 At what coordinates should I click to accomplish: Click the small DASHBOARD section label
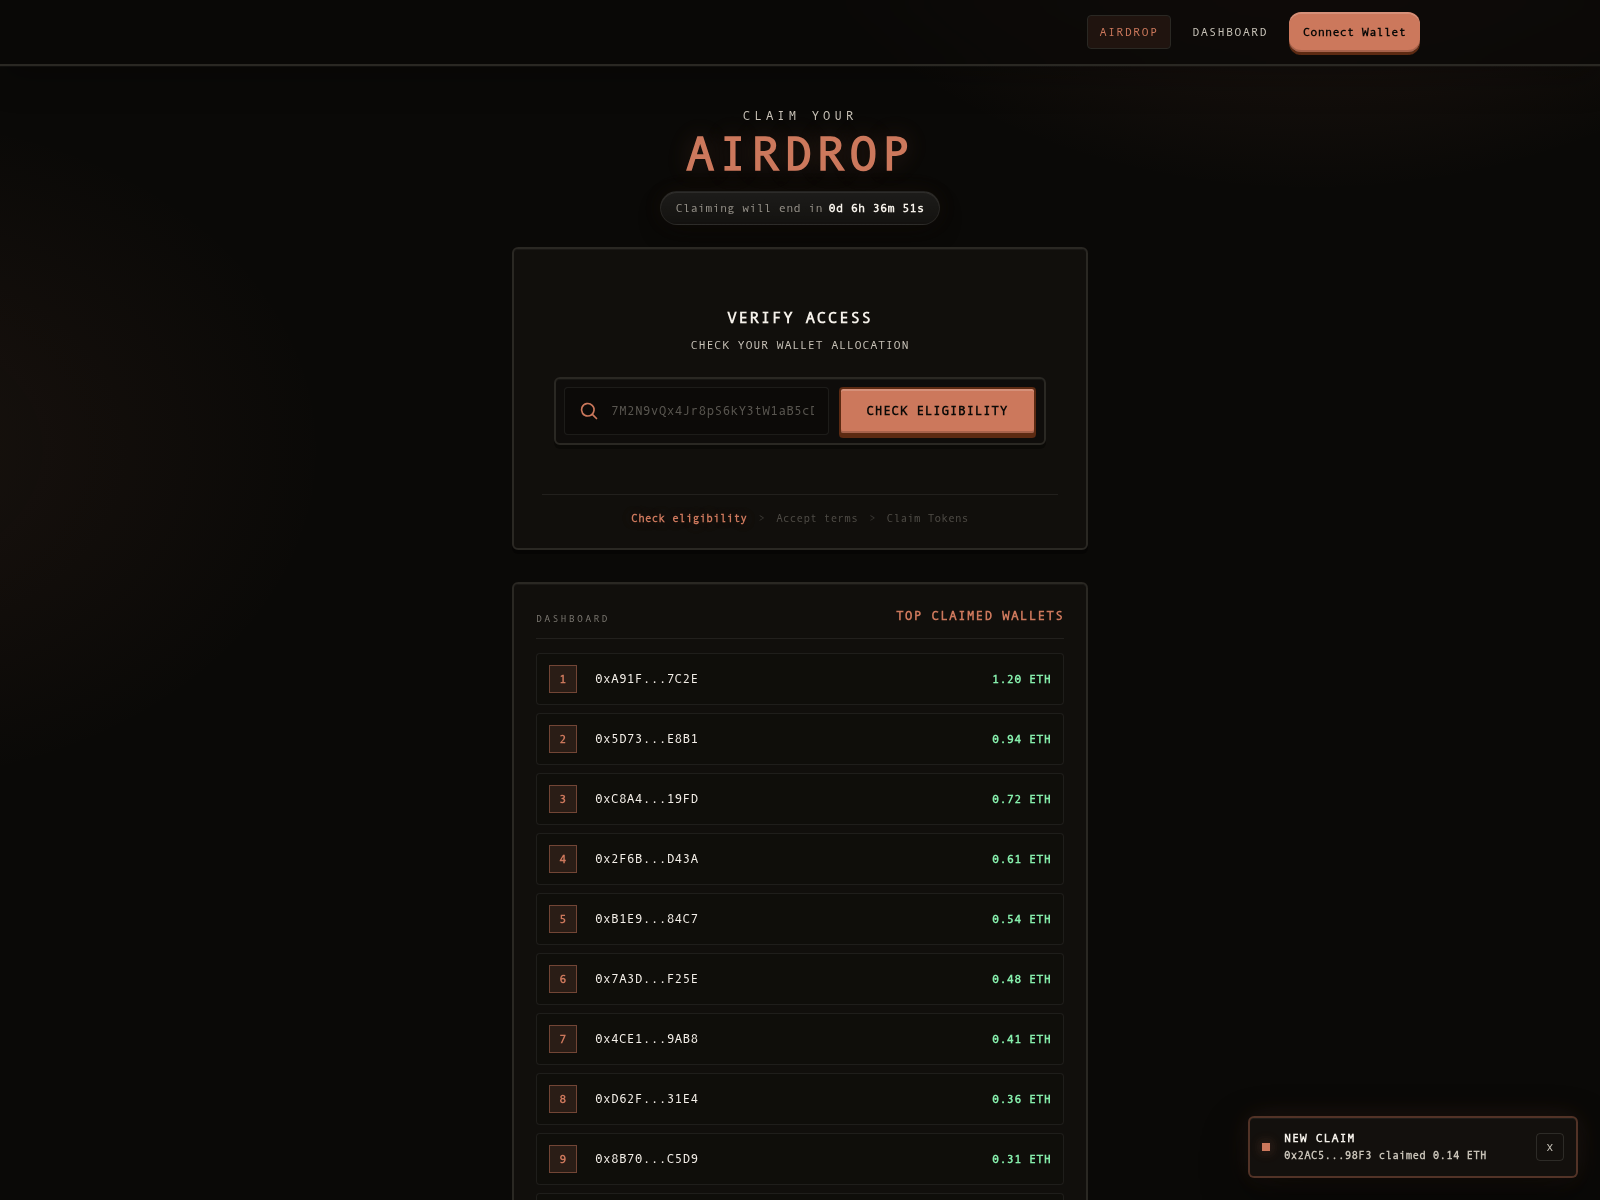point(572,619)
